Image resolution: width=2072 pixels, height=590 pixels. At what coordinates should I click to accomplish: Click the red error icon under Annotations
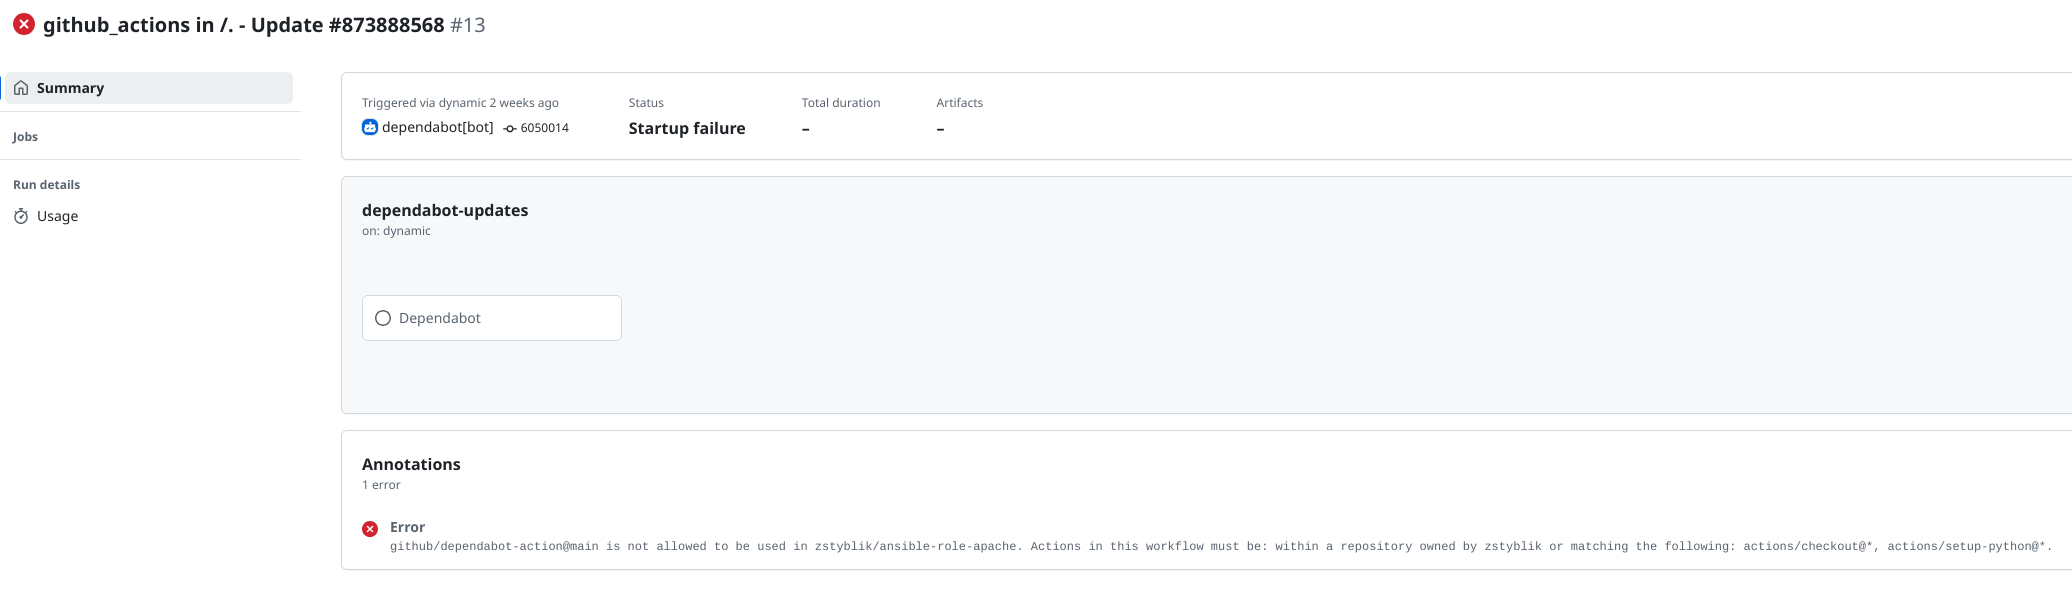370,529
